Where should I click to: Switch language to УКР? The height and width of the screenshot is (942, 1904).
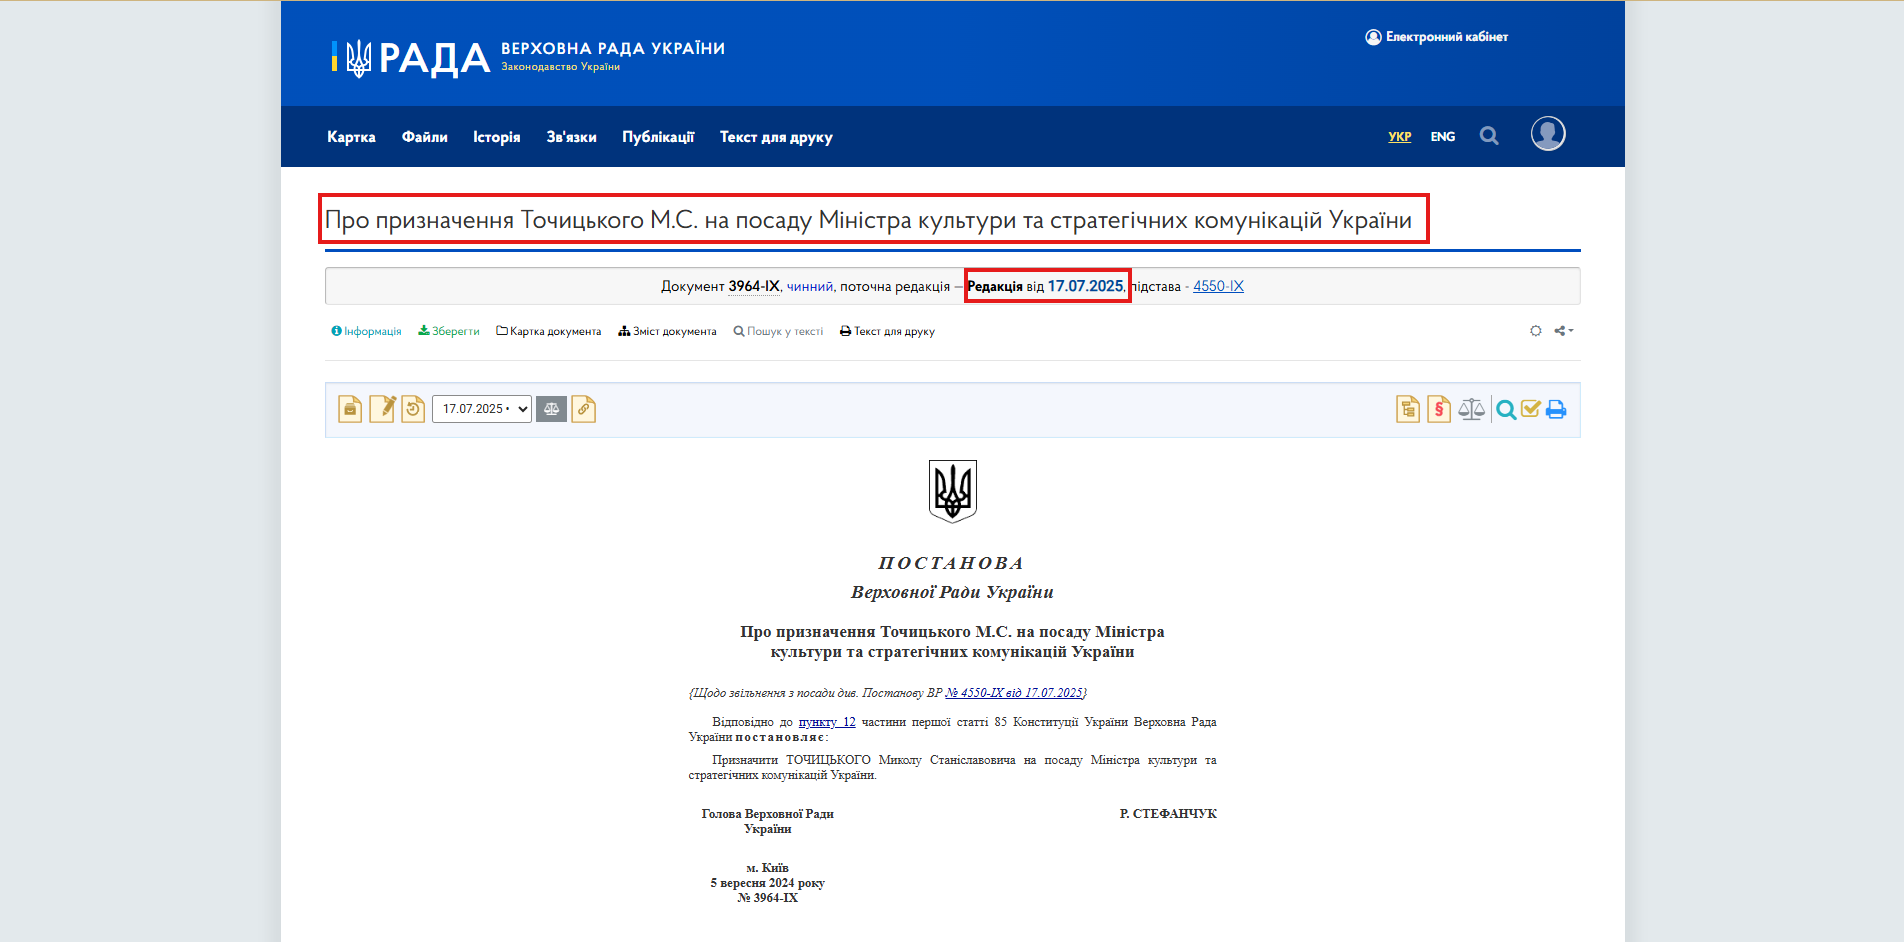pyautogui.click(x=1400, y=137)
